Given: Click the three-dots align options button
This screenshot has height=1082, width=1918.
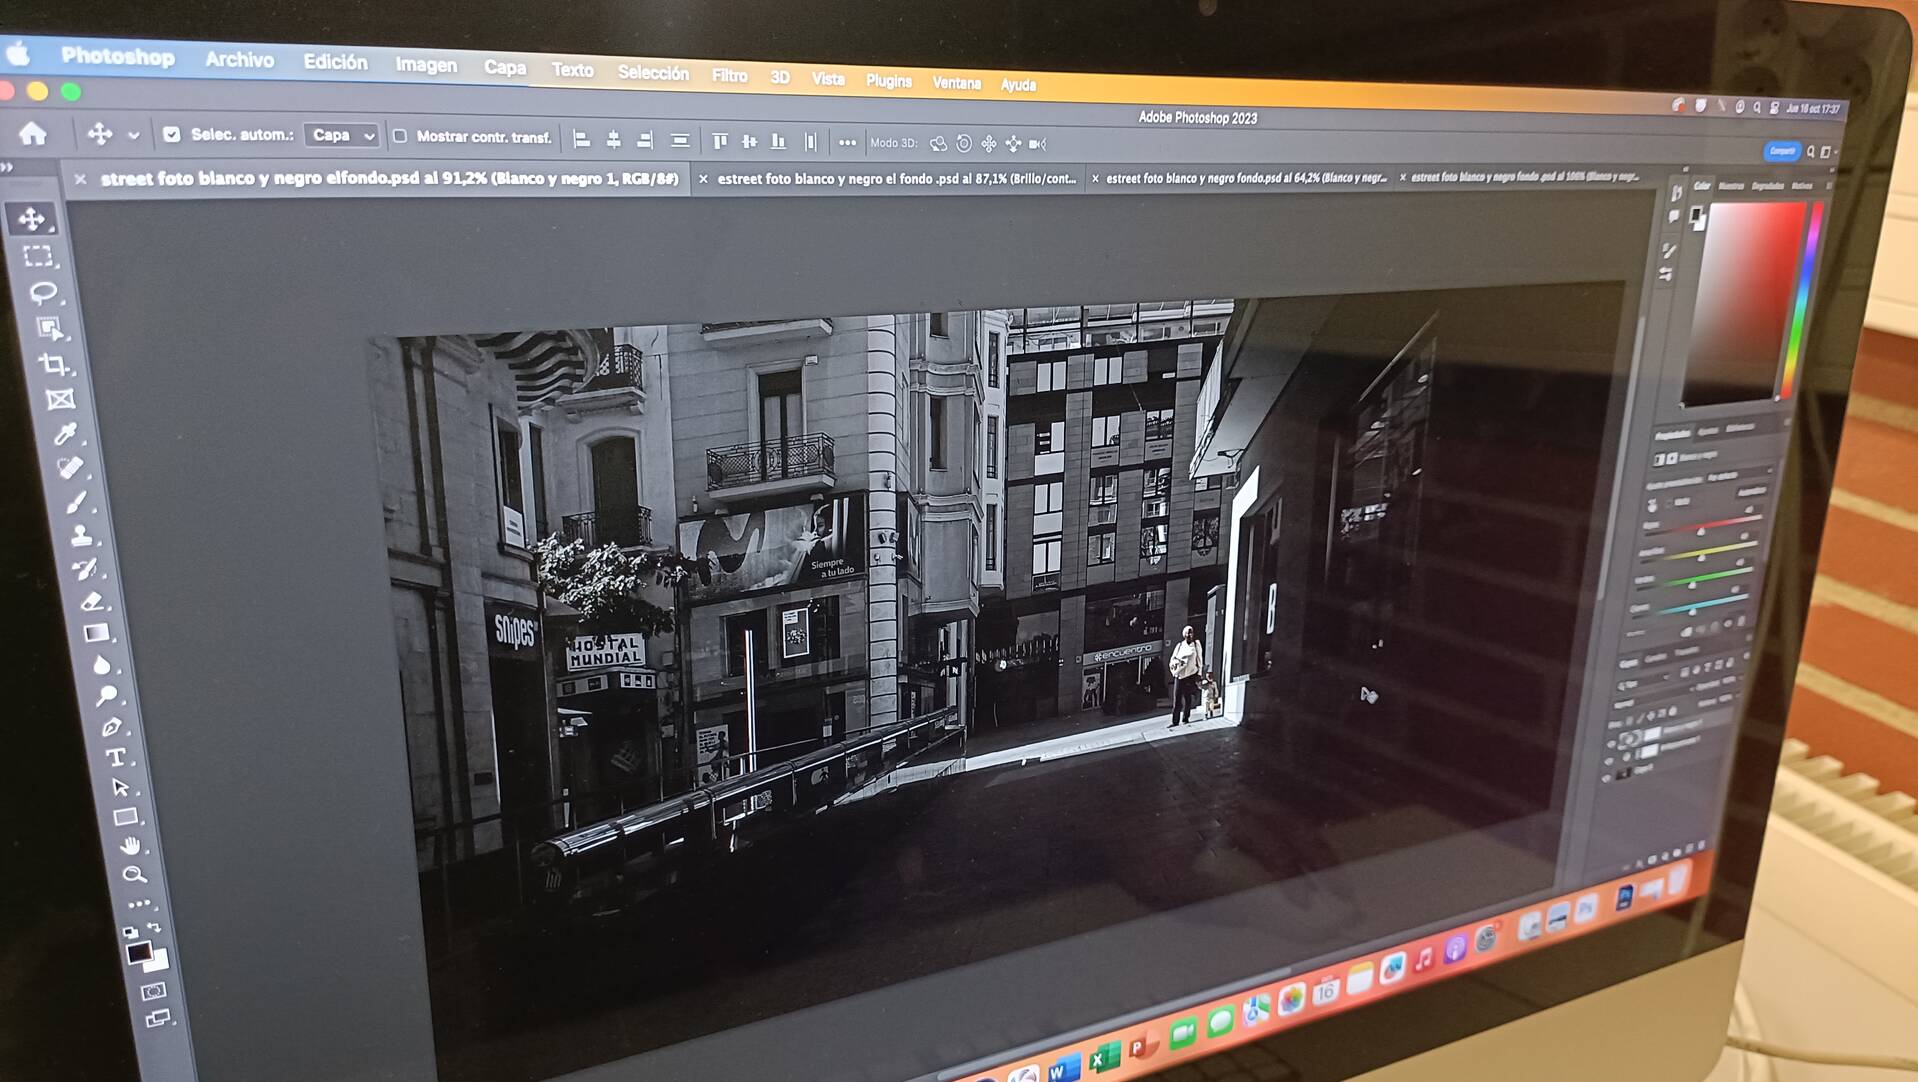Looking at the screenshot, I should (x=847, y=143).
